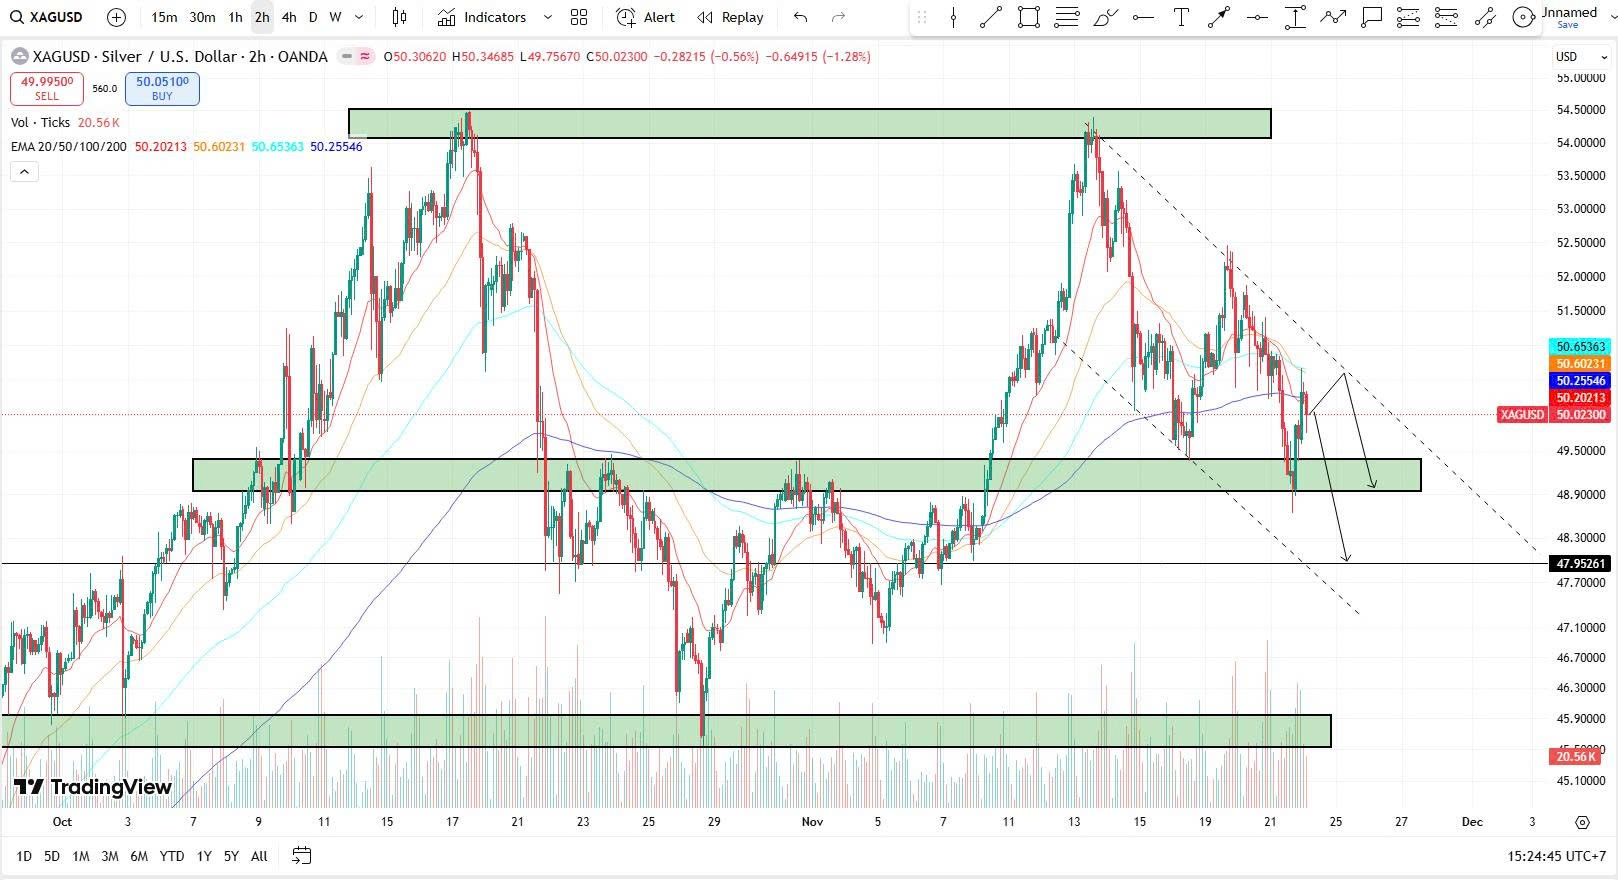This screenshot has height=880, width=1618.
Task: Select the text tool in drawing toolbar
Action: point(1181,17)
